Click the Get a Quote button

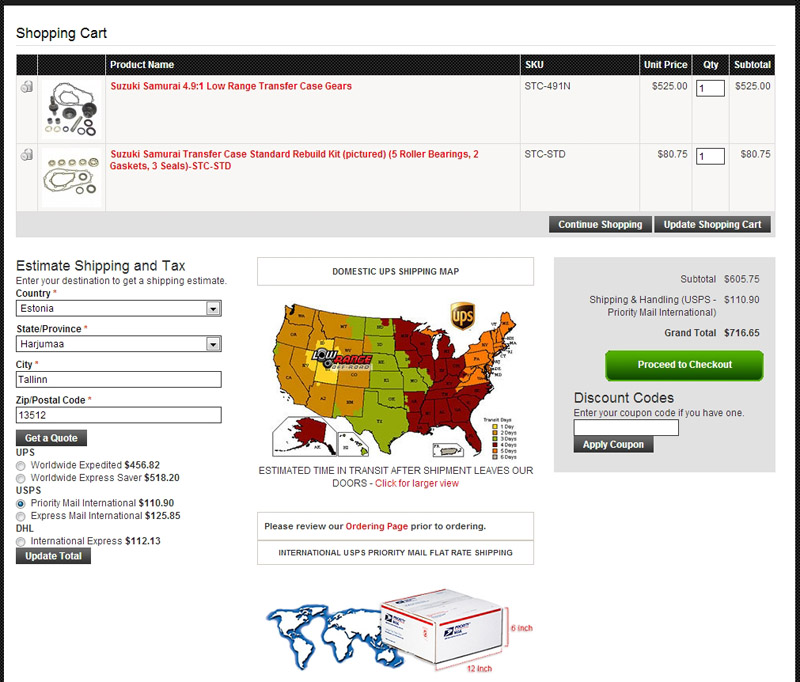coord(51,438)
